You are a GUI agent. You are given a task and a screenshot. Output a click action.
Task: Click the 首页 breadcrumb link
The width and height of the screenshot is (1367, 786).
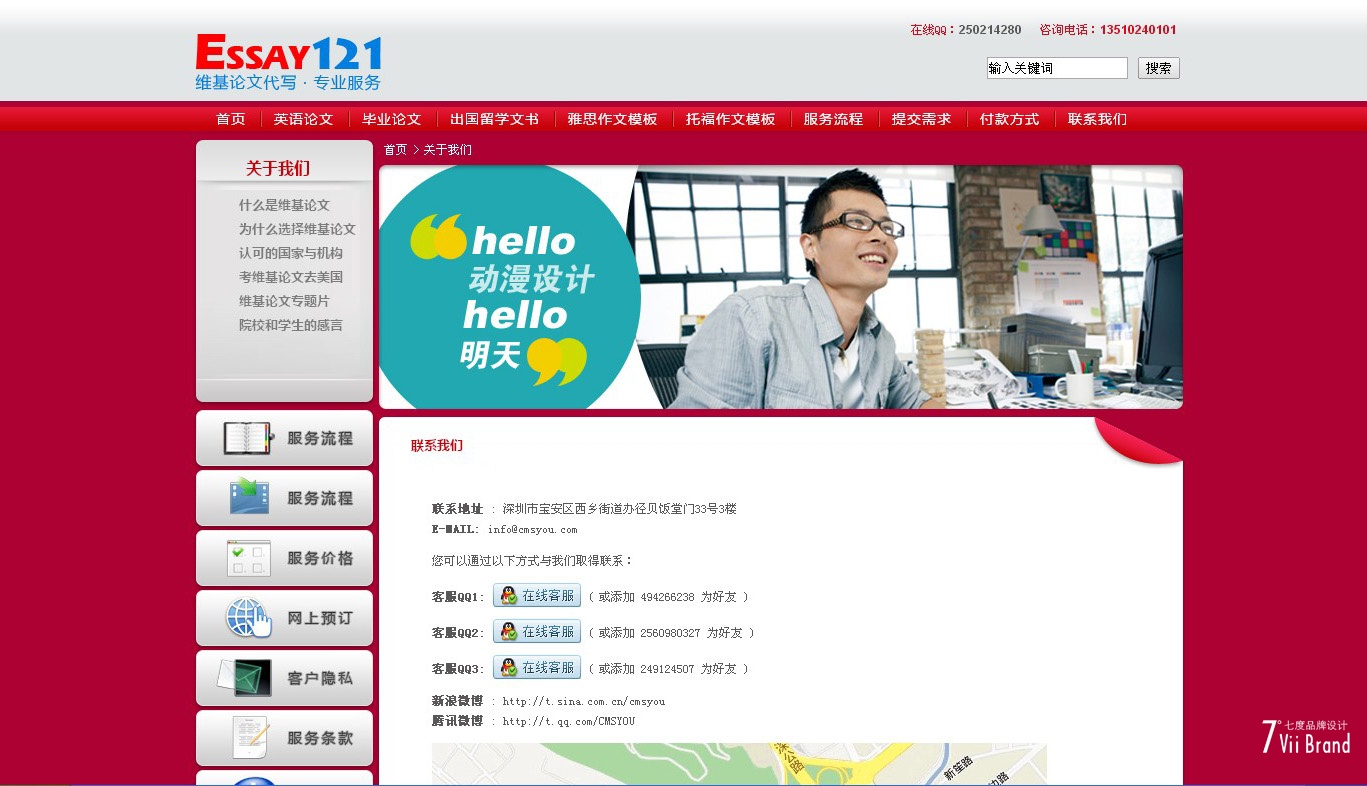click(x=395, y=150)
